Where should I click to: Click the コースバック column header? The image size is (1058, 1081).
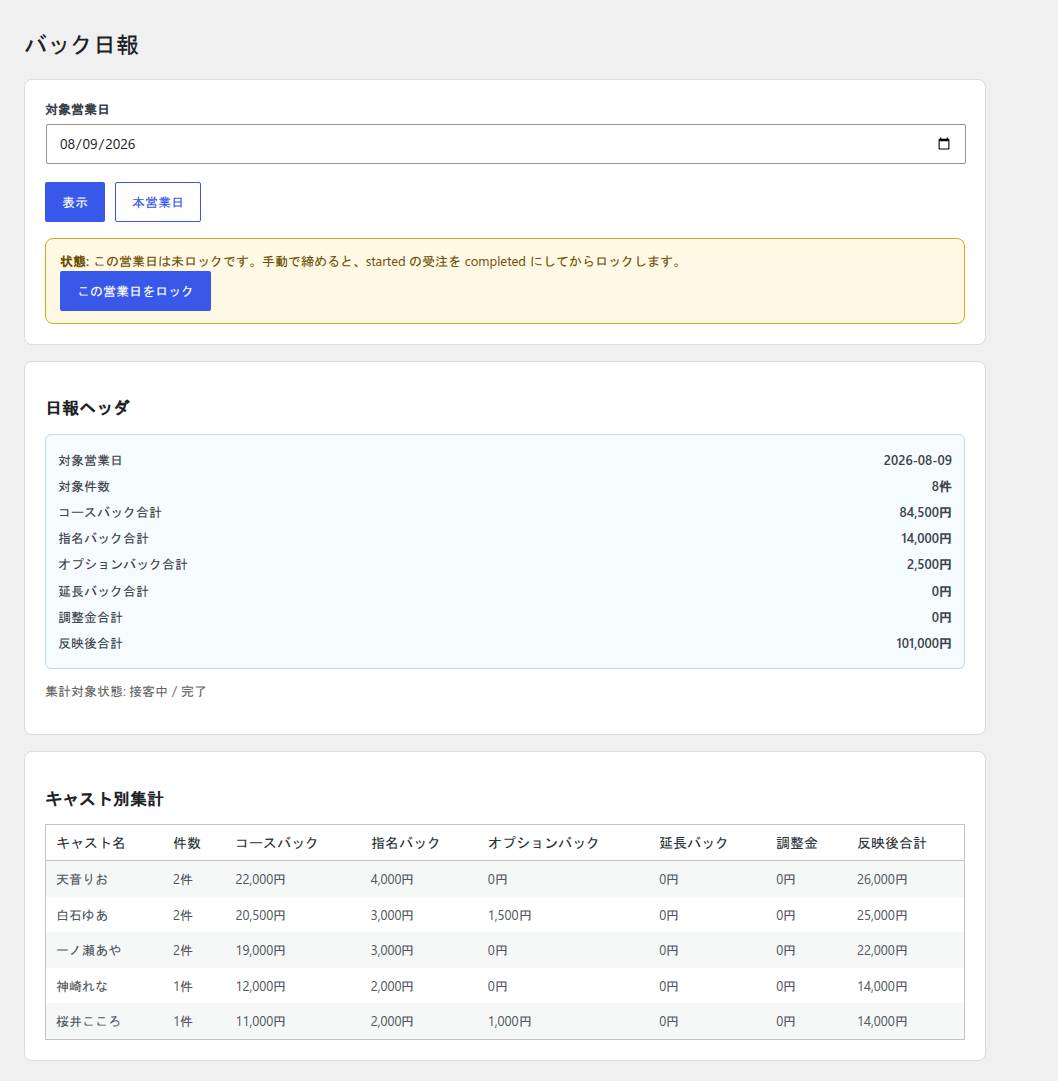pos(276,843)
